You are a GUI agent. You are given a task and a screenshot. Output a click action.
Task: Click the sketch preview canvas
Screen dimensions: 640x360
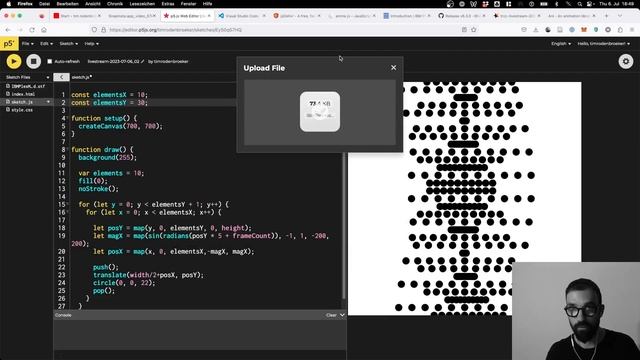464,198
